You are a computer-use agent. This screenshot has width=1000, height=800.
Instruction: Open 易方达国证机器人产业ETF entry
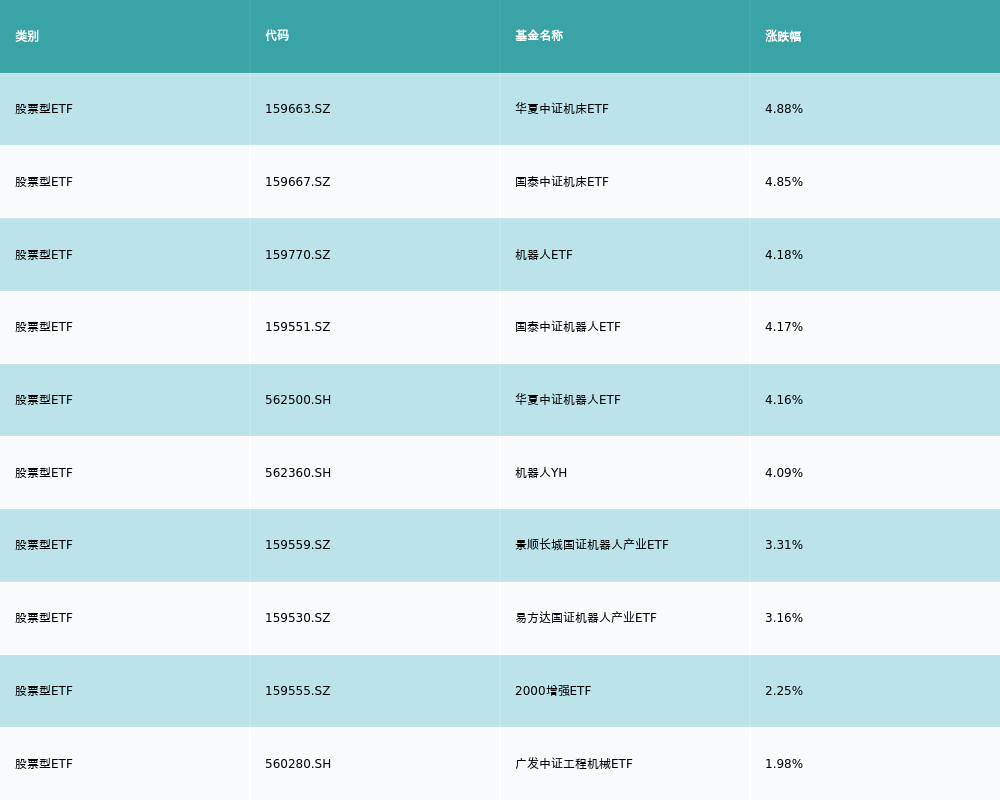(x=585, y=618)
